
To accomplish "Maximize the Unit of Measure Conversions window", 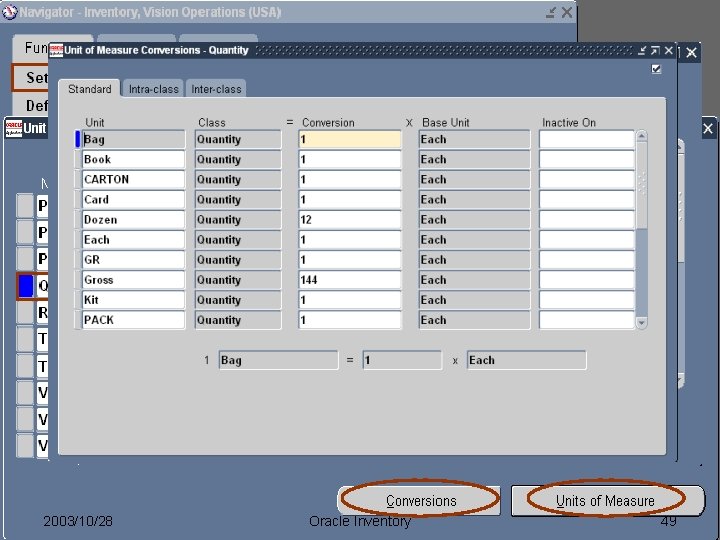I will [x=655, y=51].
